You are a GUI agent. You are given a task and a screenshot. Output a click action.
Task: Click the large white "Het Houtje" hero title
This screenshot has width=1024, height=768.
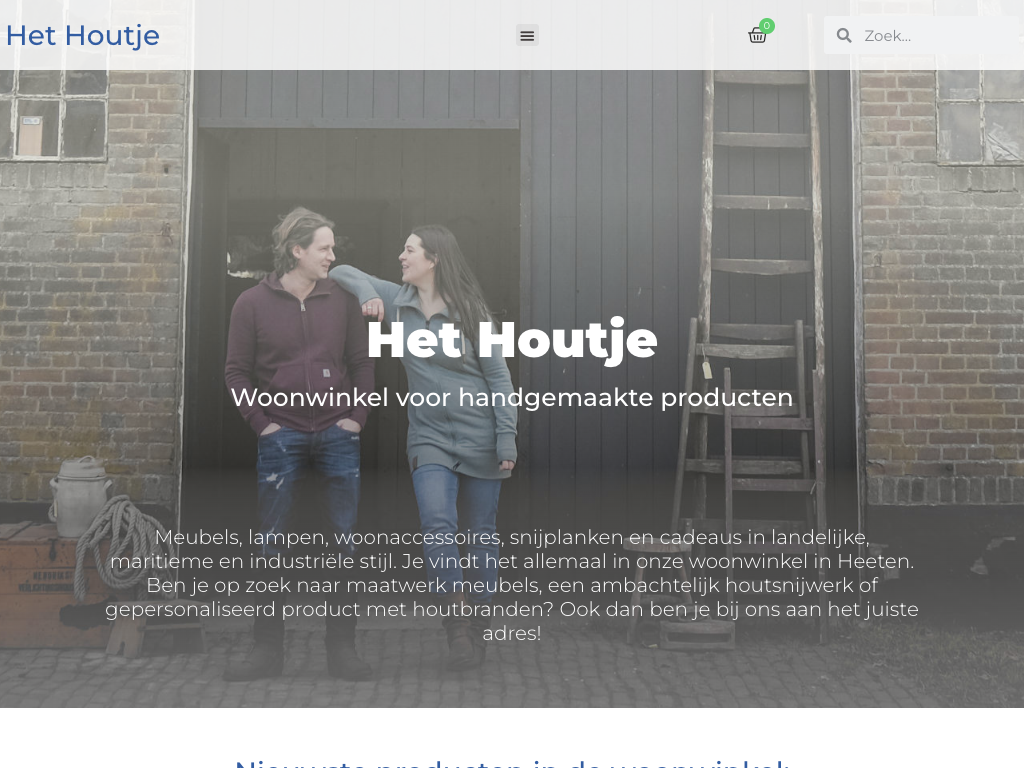point(511,340)
